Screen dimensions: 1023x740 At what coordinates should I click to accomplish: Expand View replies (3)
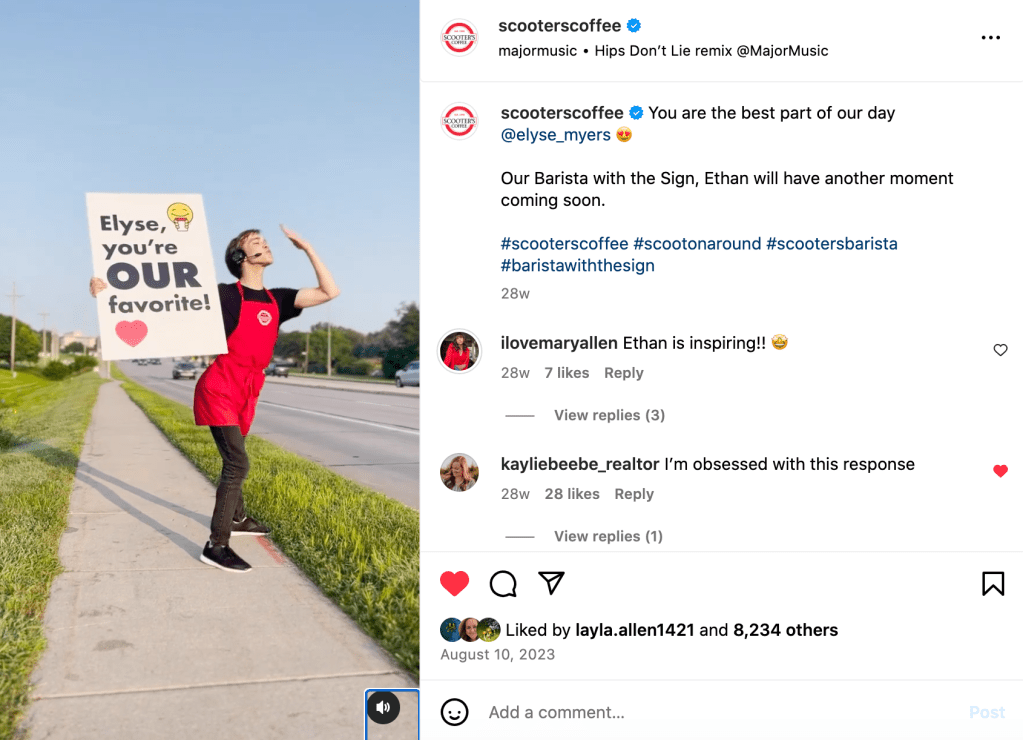(x=609, y=415)
